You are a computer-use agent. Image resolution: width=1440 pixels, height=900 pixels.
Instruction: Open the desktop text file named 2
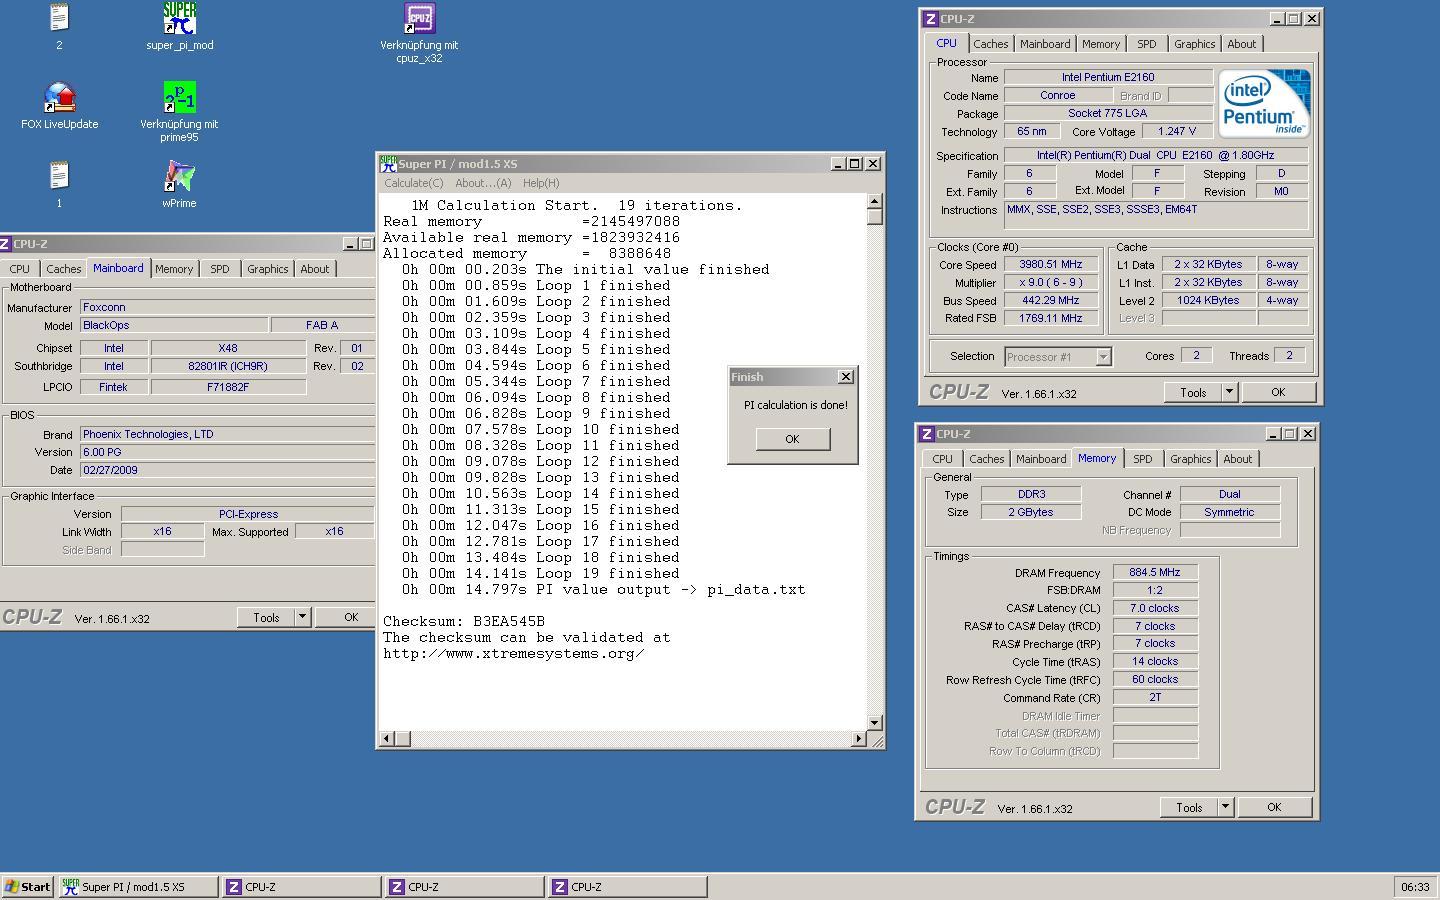coord(59,18)
